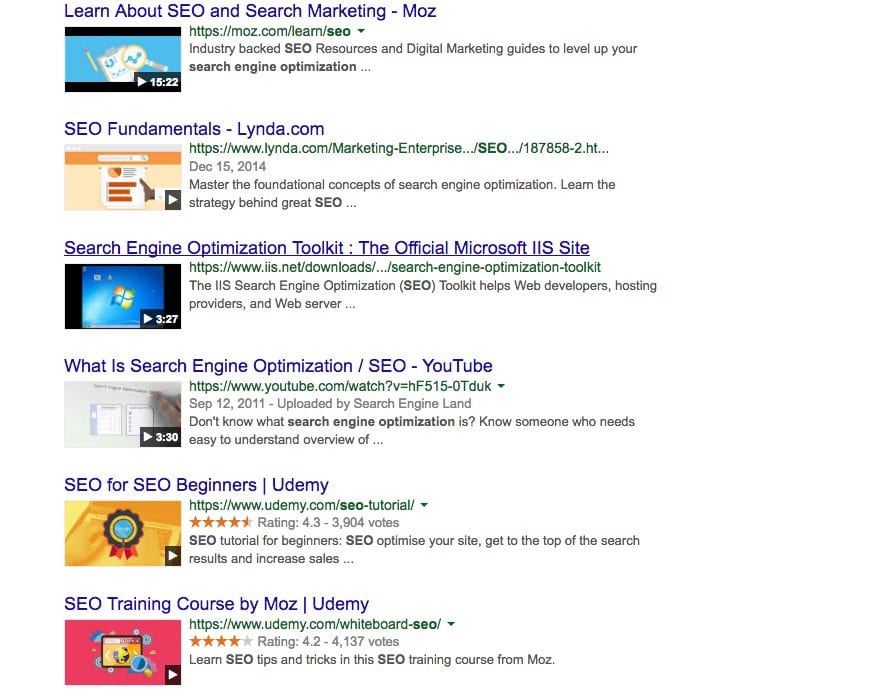Open the Learn About SEO Moz result title
The width and height of the screenshot is (884, 699).
(250, 11)
